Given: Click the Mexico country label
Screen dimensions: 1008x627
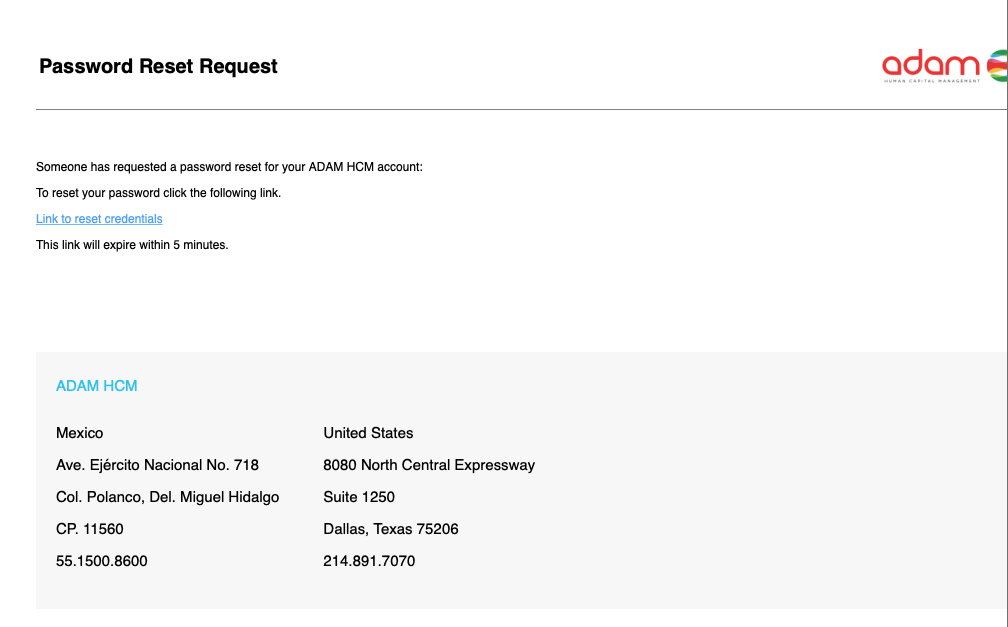Looking at the screenshot, I should 80,433.
